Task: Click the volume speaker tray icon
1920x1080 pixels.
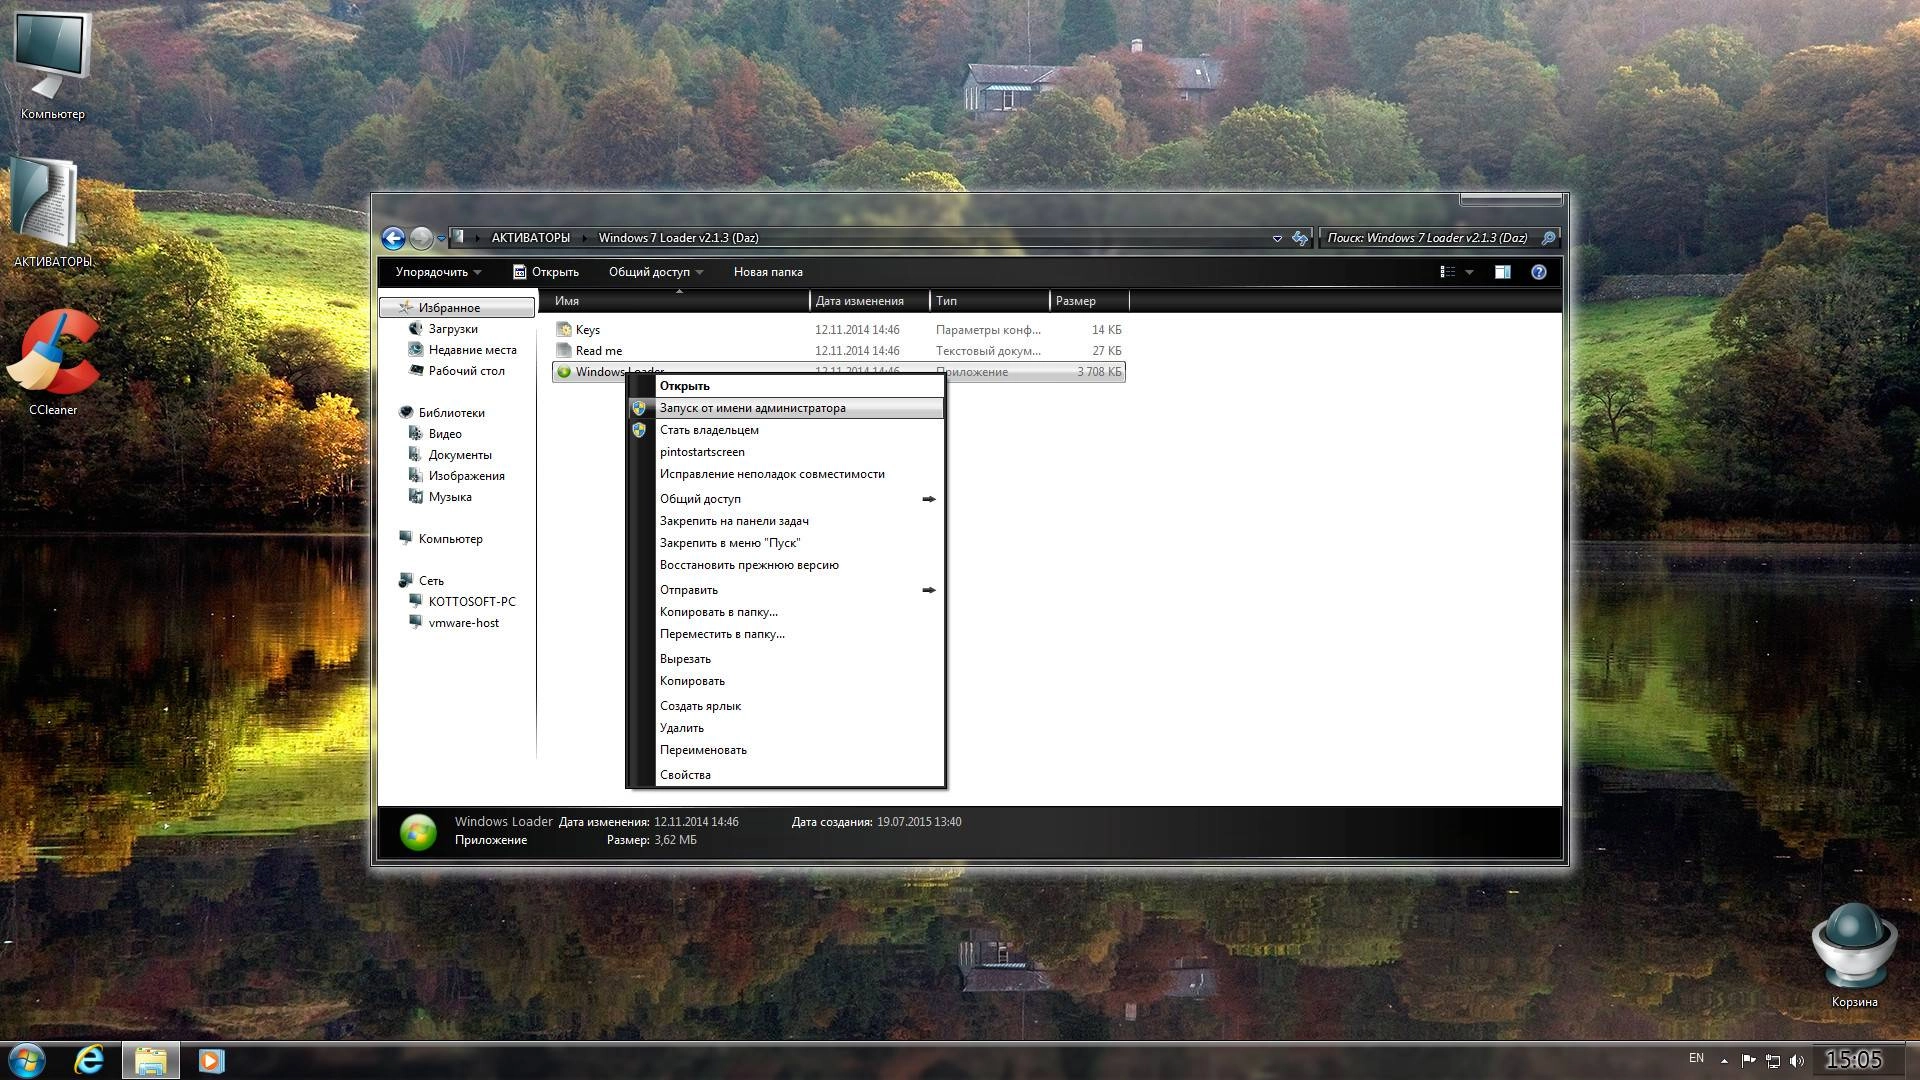Action: (1797, 1061)
